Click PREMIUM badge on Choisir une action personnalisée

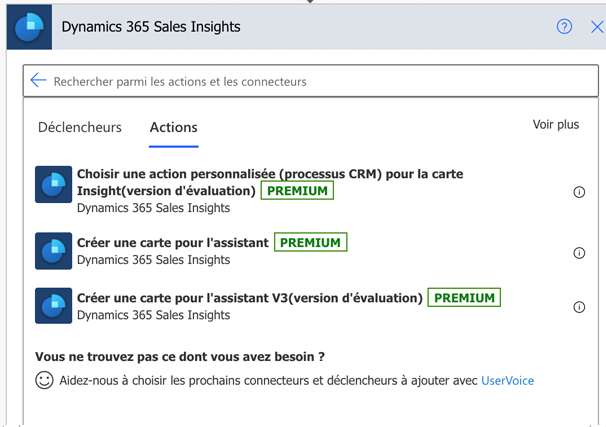click(297, 191)
